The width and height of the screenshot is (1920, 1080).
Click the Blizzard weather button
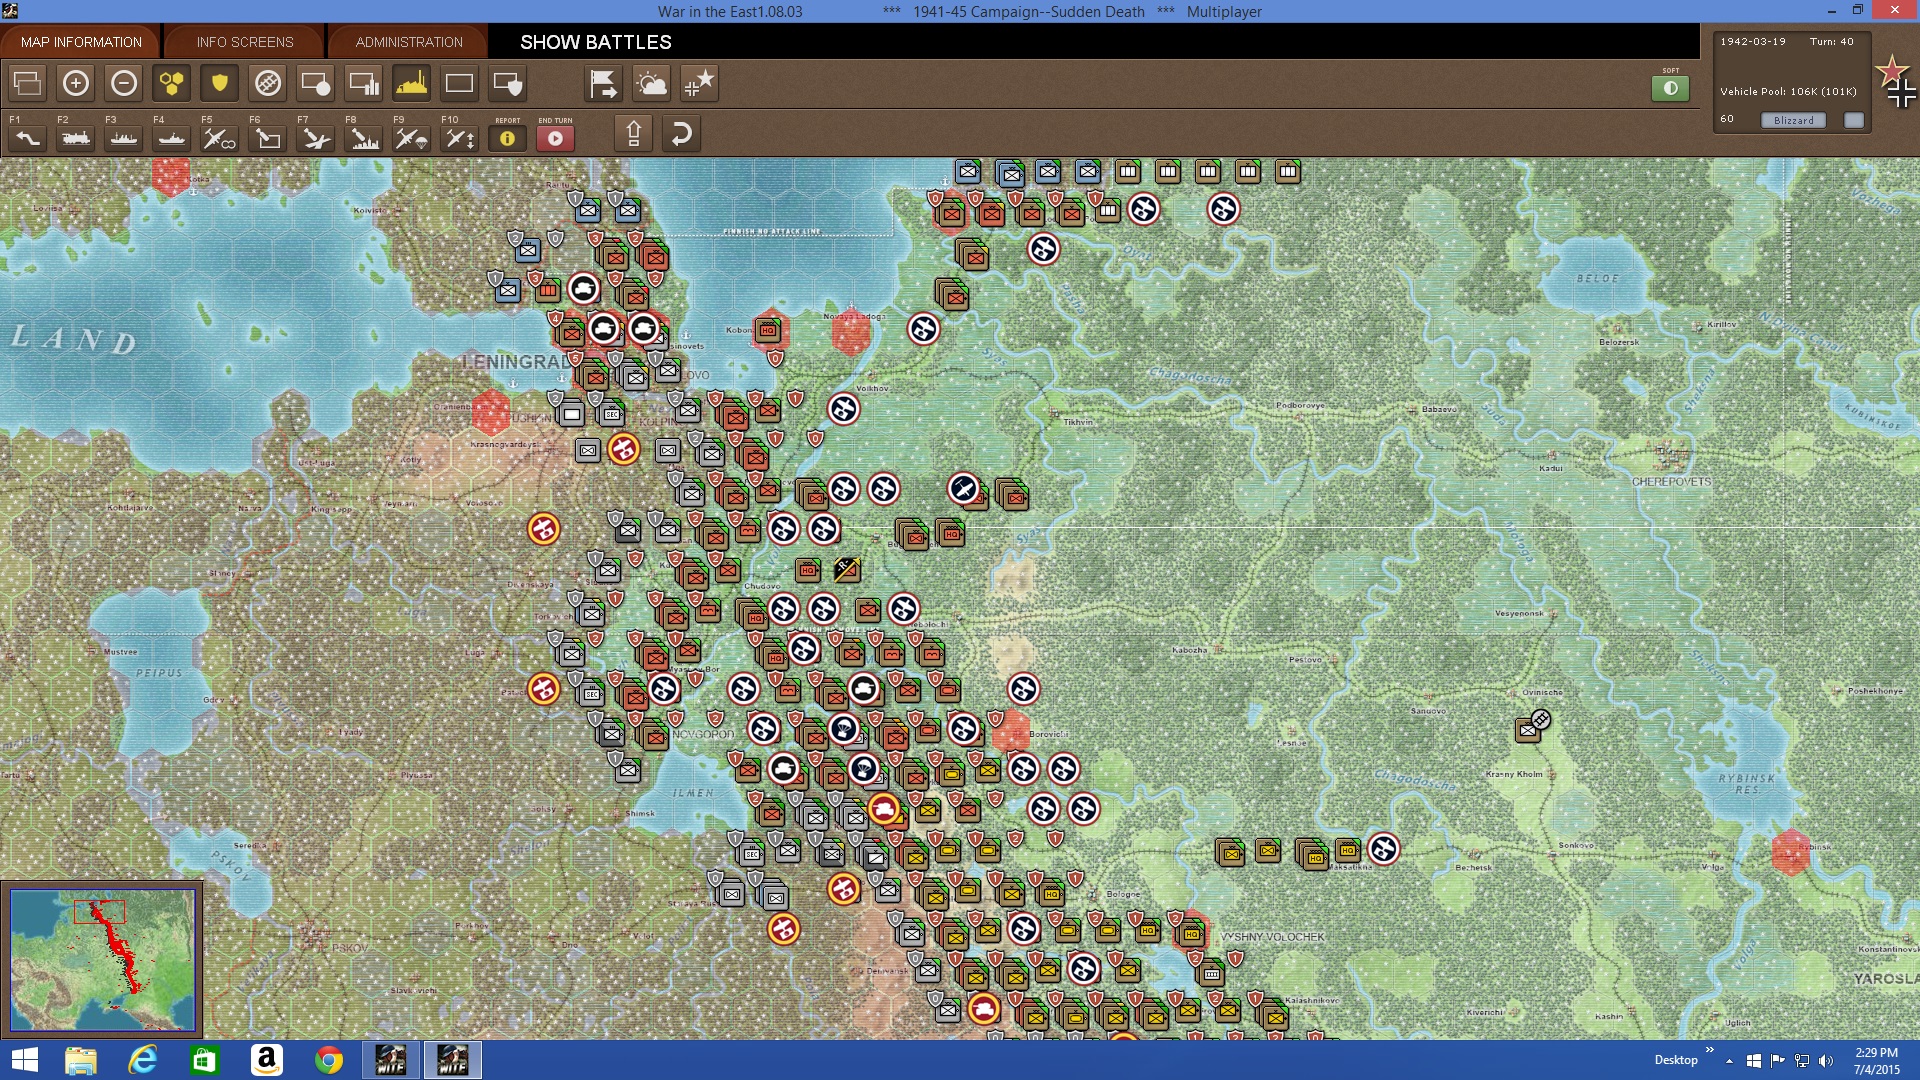[1793, 120]
